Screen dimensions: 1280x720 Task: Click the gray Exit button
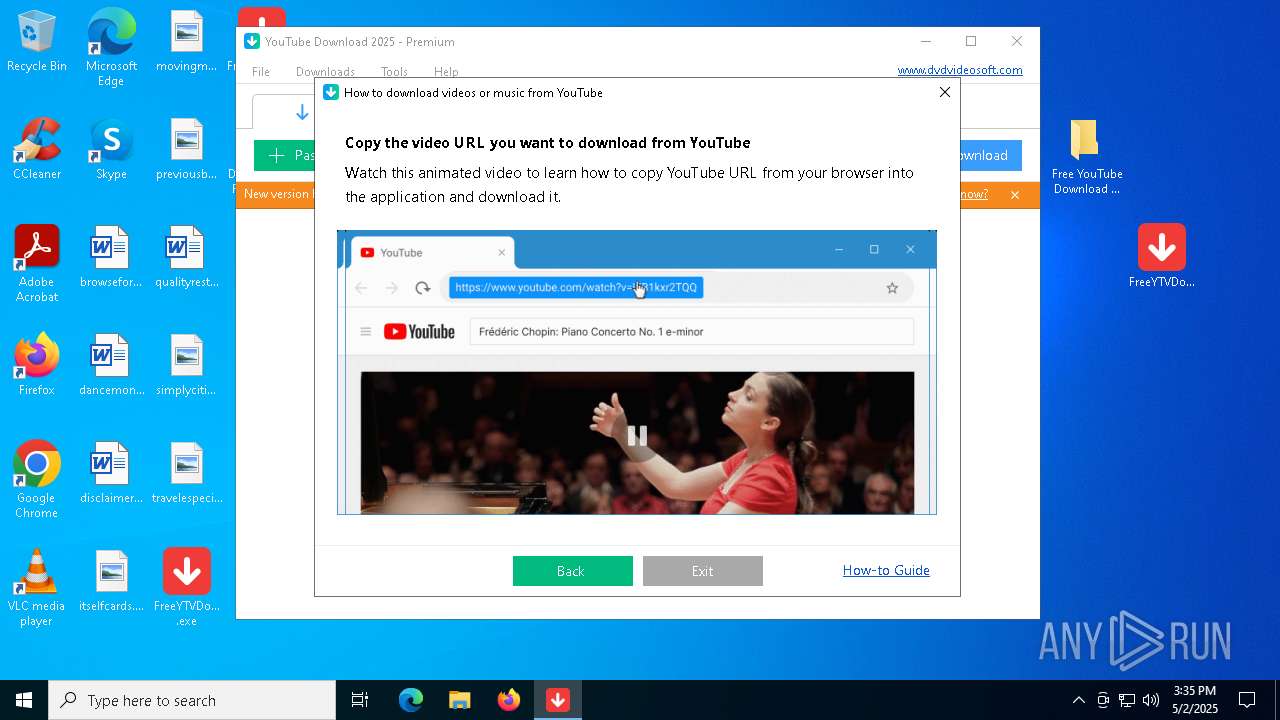tap(702, 571)
